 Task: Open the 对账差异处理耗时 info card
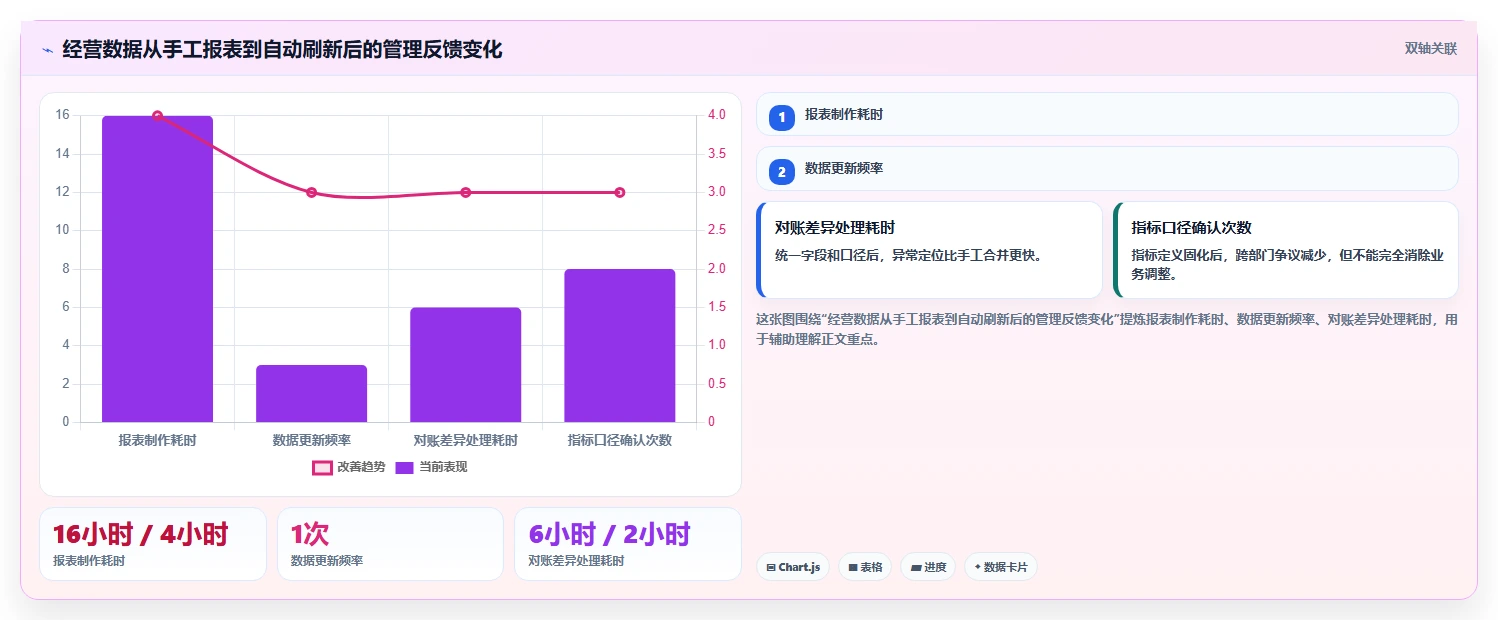[x=930, y=250]
